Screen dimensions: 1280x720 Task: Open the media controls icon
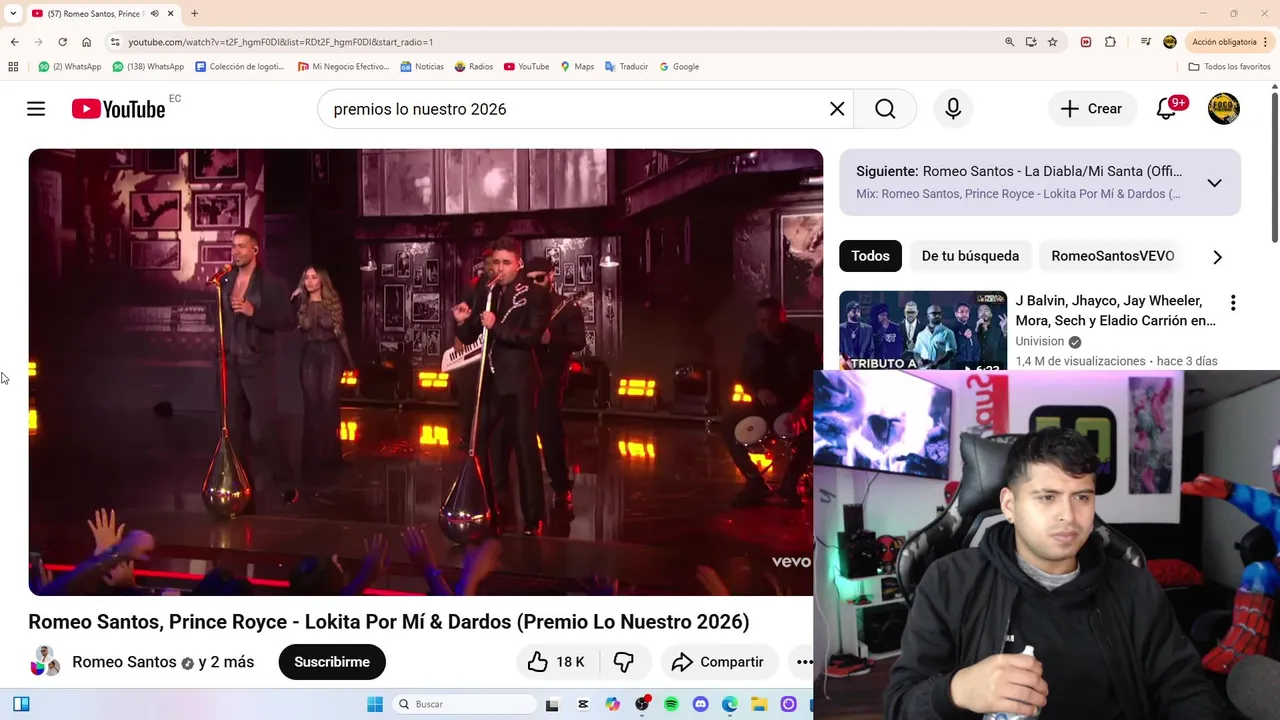[x=1146, y=42]
